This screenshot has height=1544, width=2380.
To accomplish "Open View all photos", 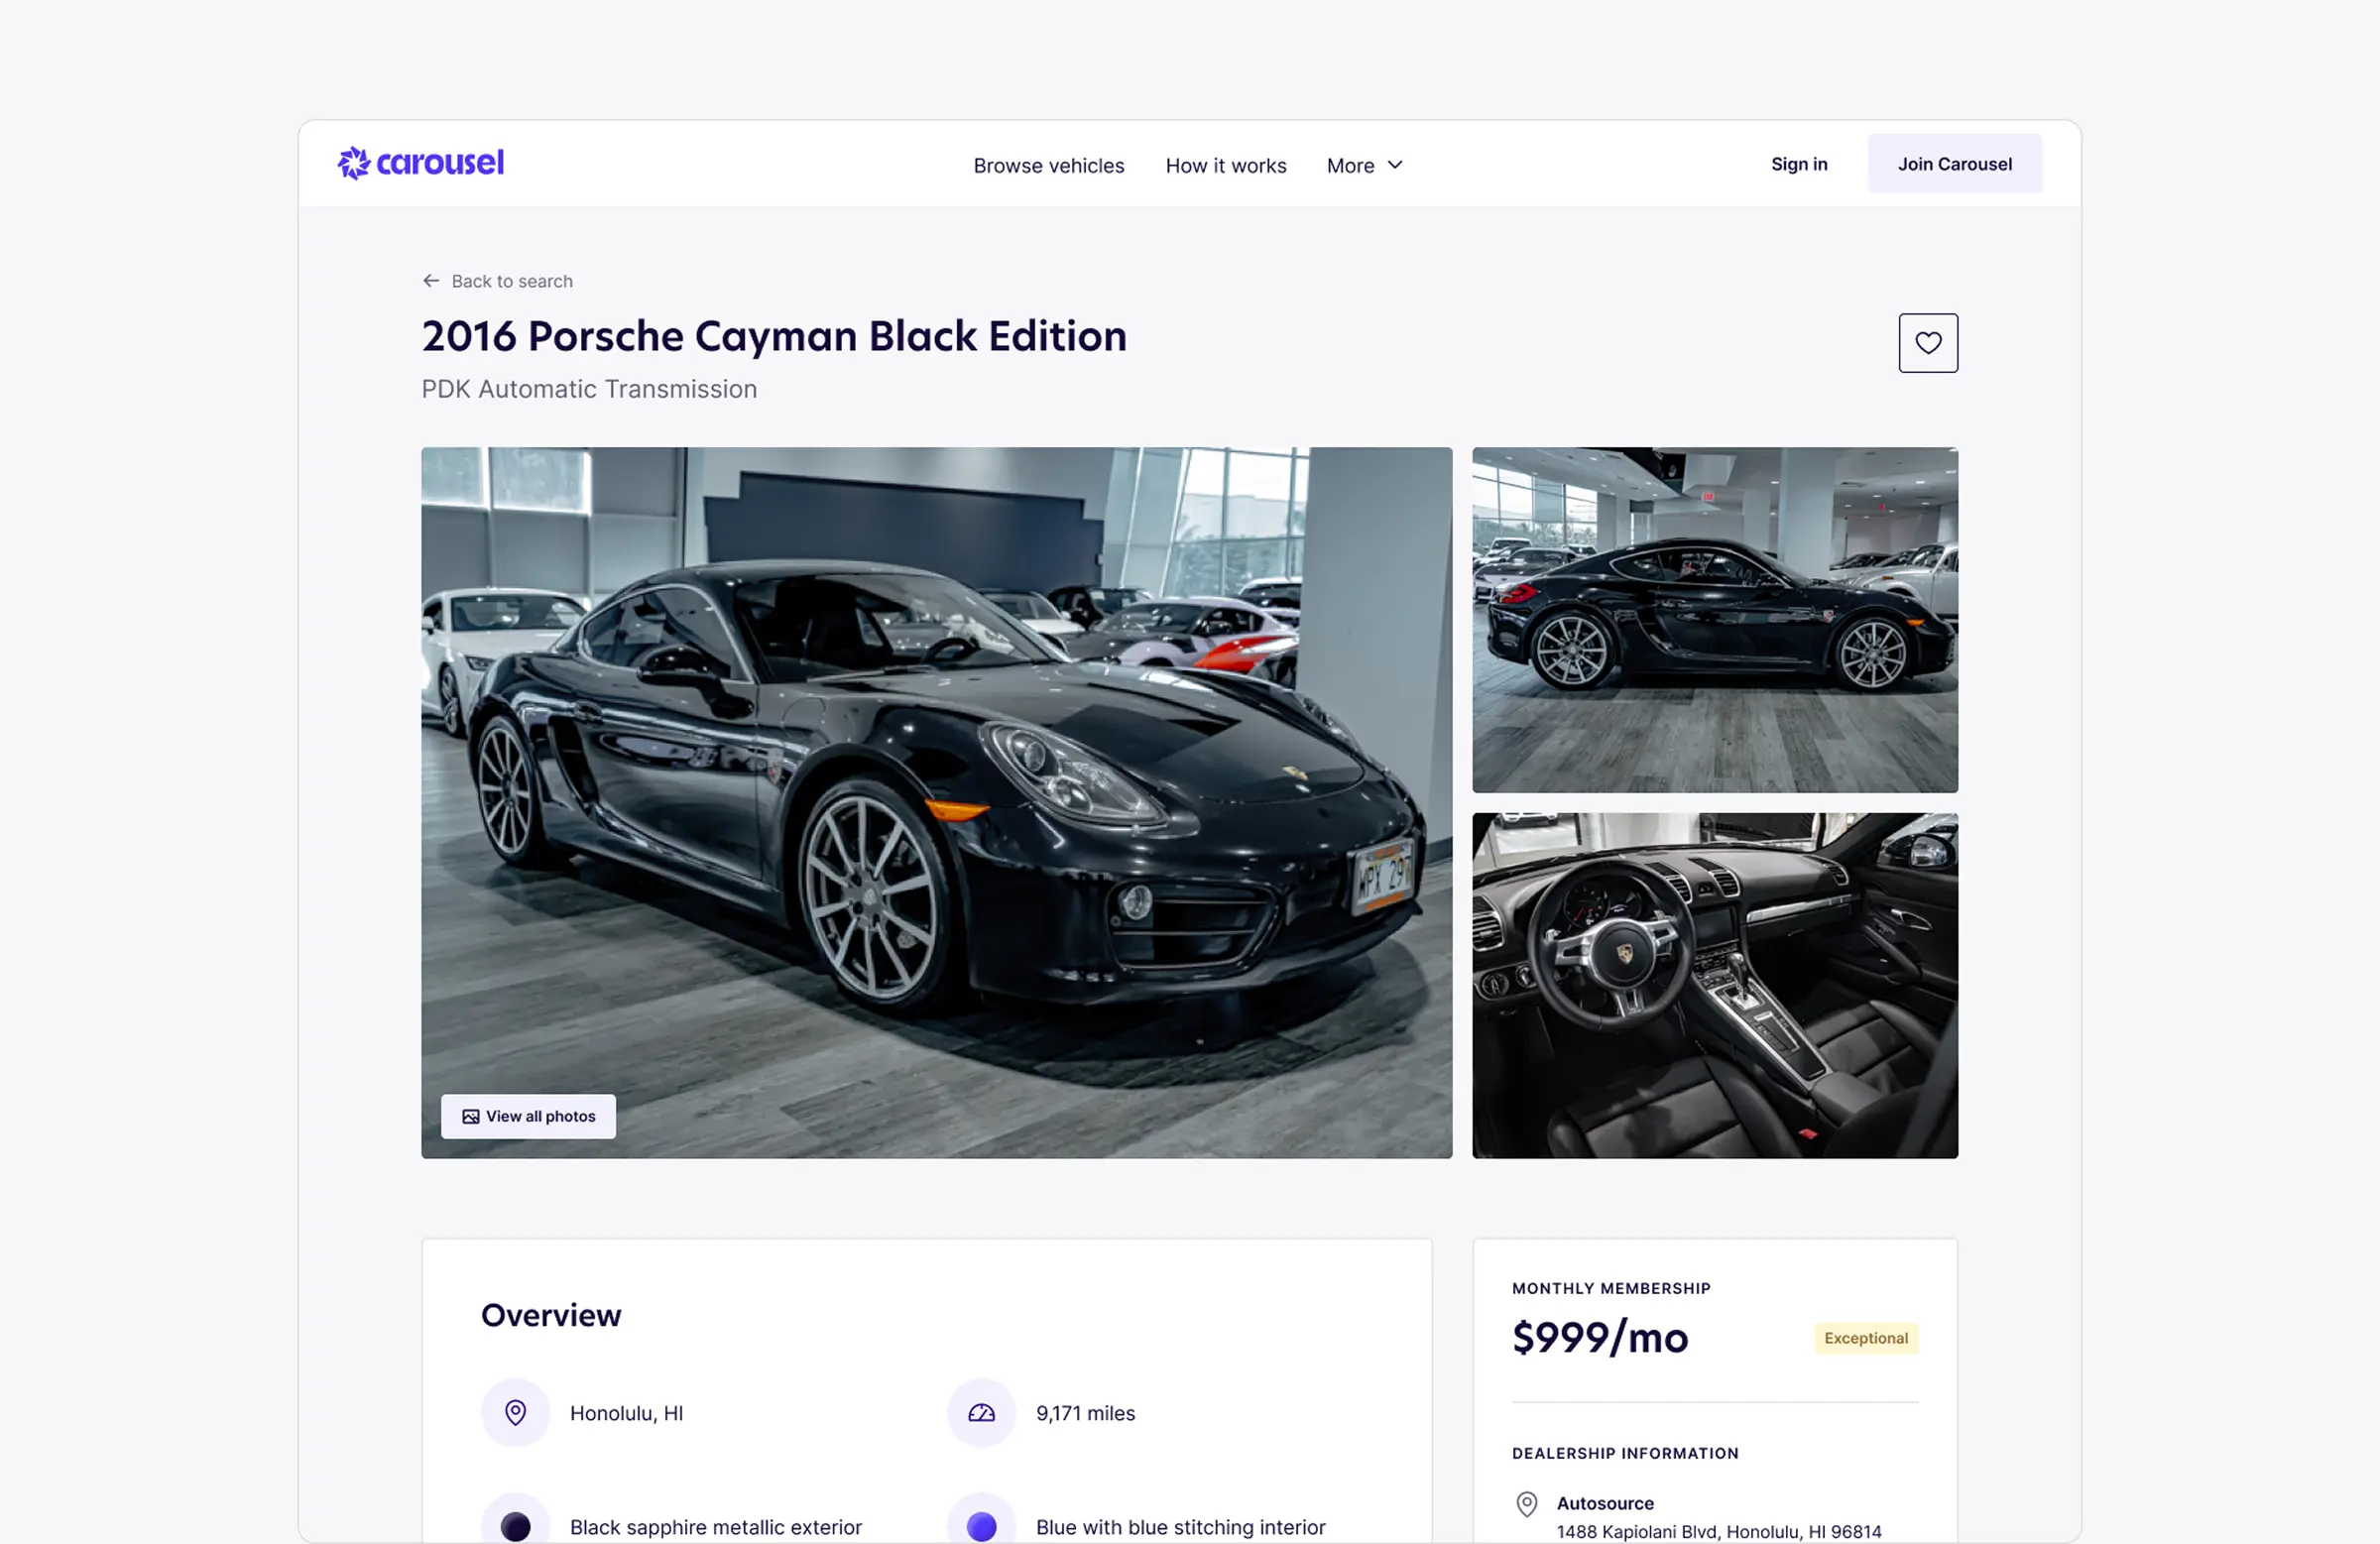I will 528,1116.
